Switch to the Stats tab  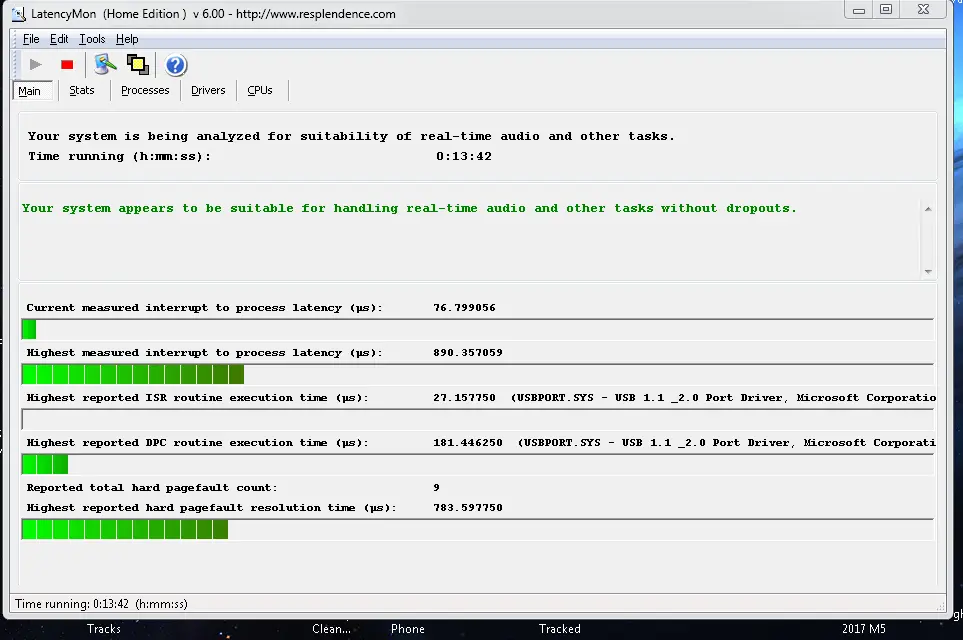pos(82,90)
